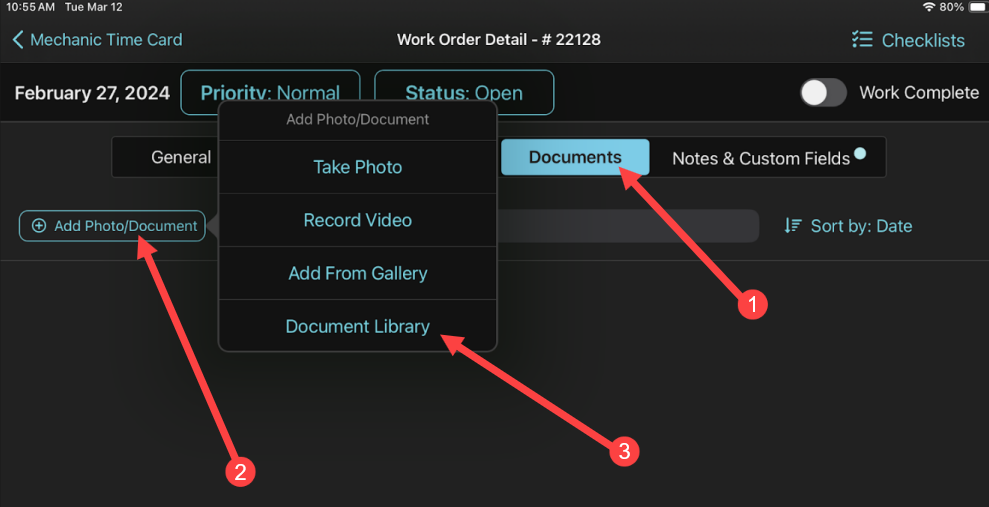This screenshot has width=989, height=507.
Task: Switch to Notes & Custom Fields tab
Action: point(768,158)
